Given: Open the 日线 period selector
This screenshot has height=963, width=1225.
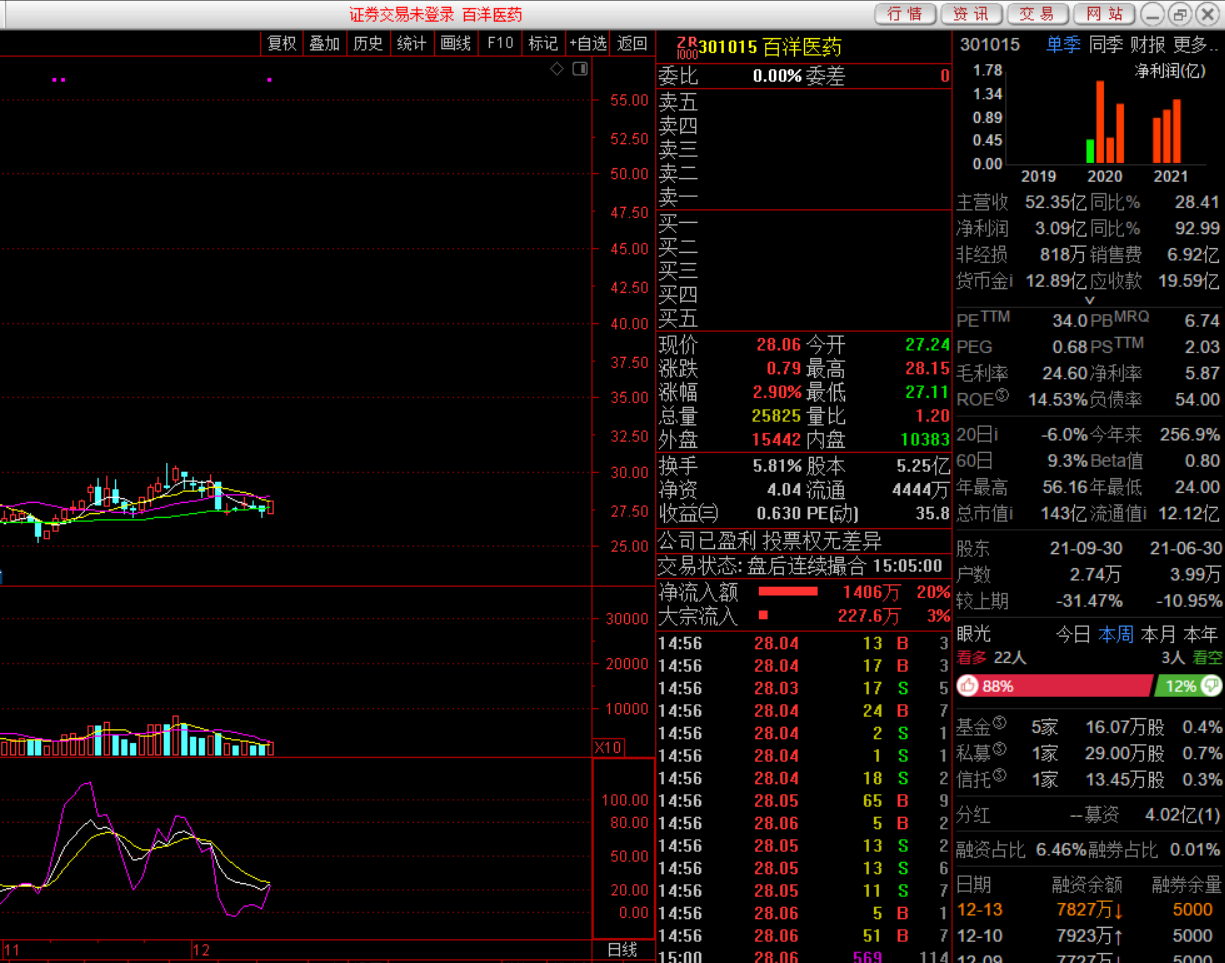Looking at the screenshot, I should click(622, 950).
